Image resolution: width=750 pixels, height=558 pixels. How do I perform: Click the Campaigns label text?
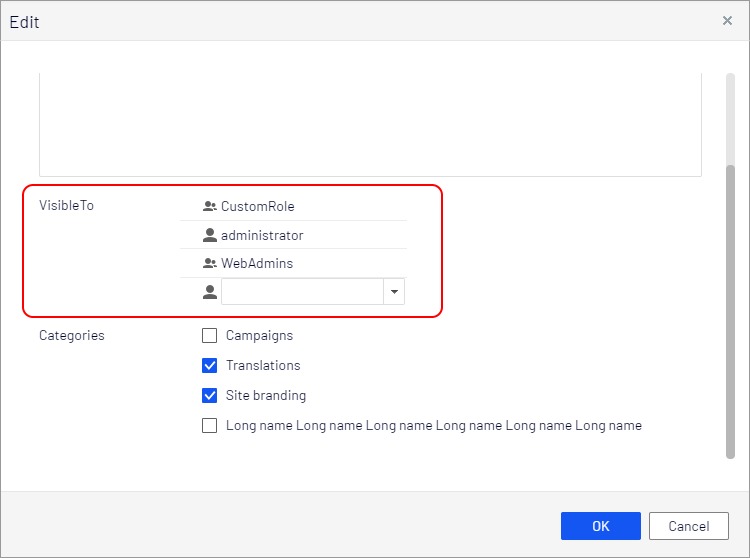coord(259,336)
